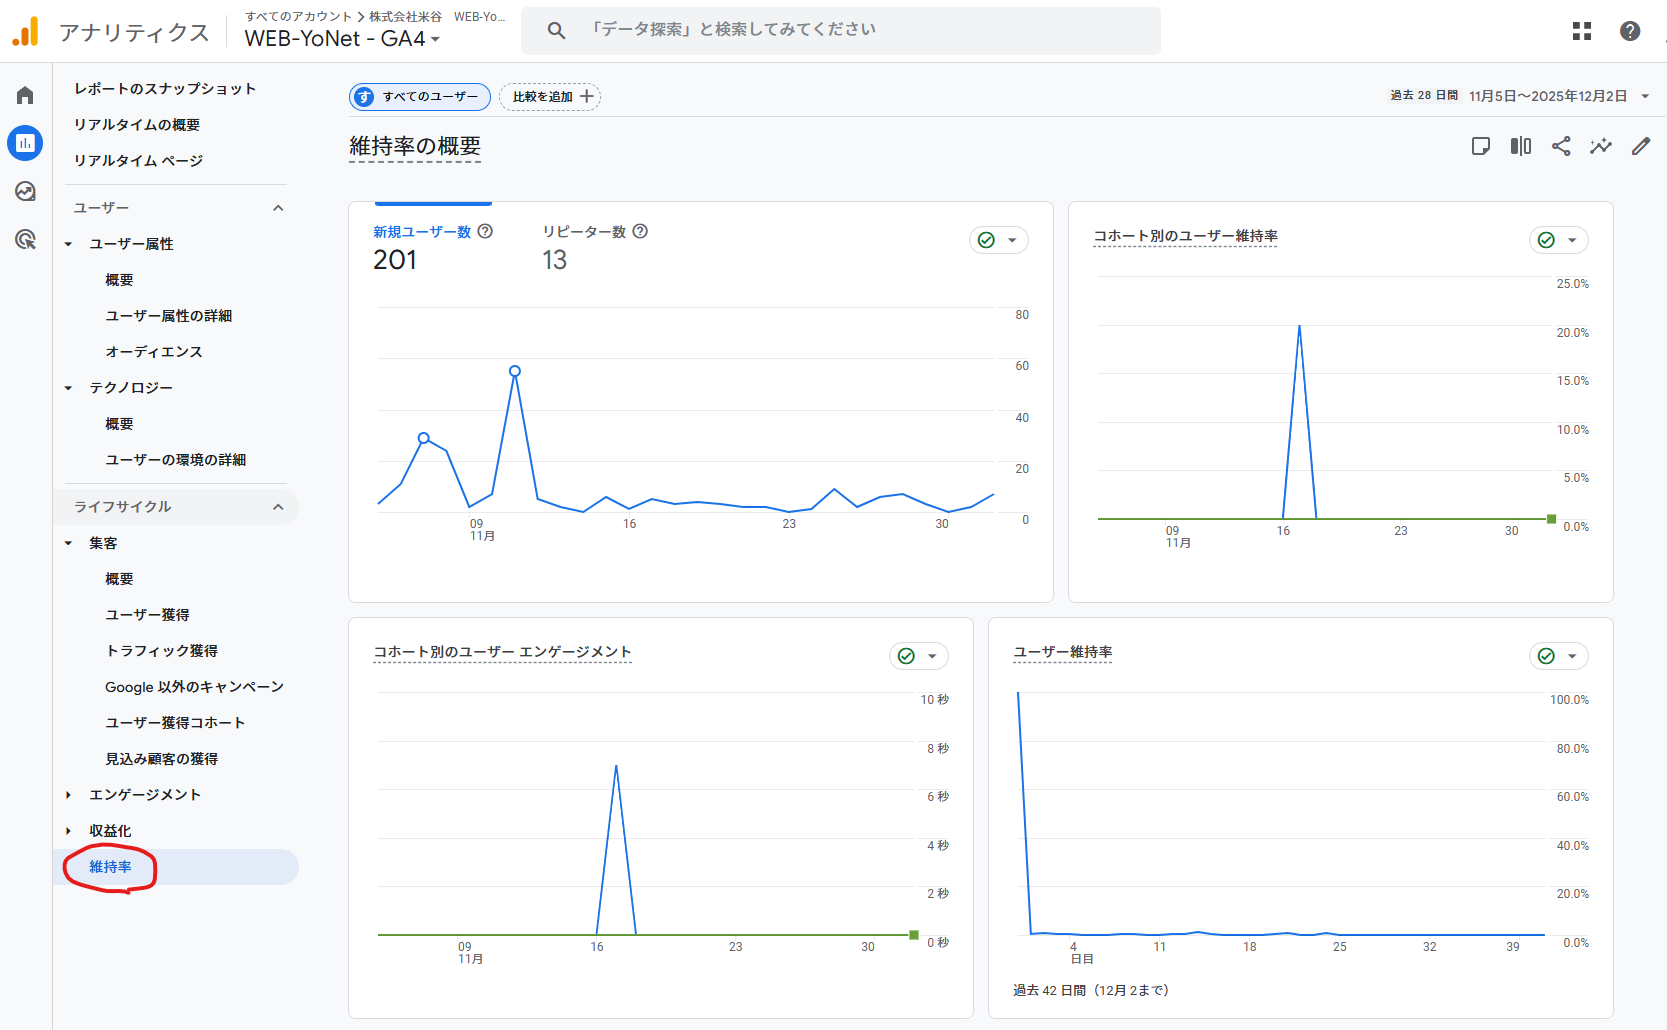Open トラフィック獲得 report in sidebar
The width and height of the screenshot is (1667, 1030).
pos(161,651)
